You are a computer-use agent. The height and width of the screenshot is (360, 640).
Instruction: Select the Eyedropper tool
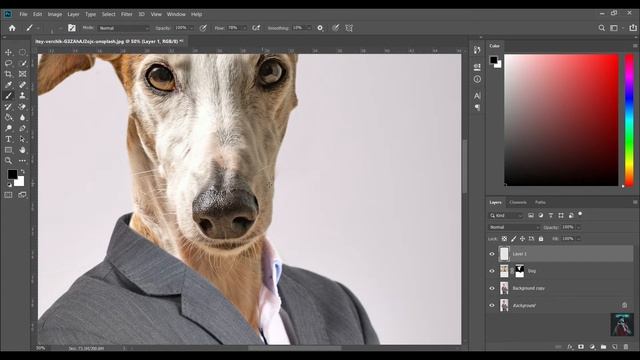pos(8,85)
